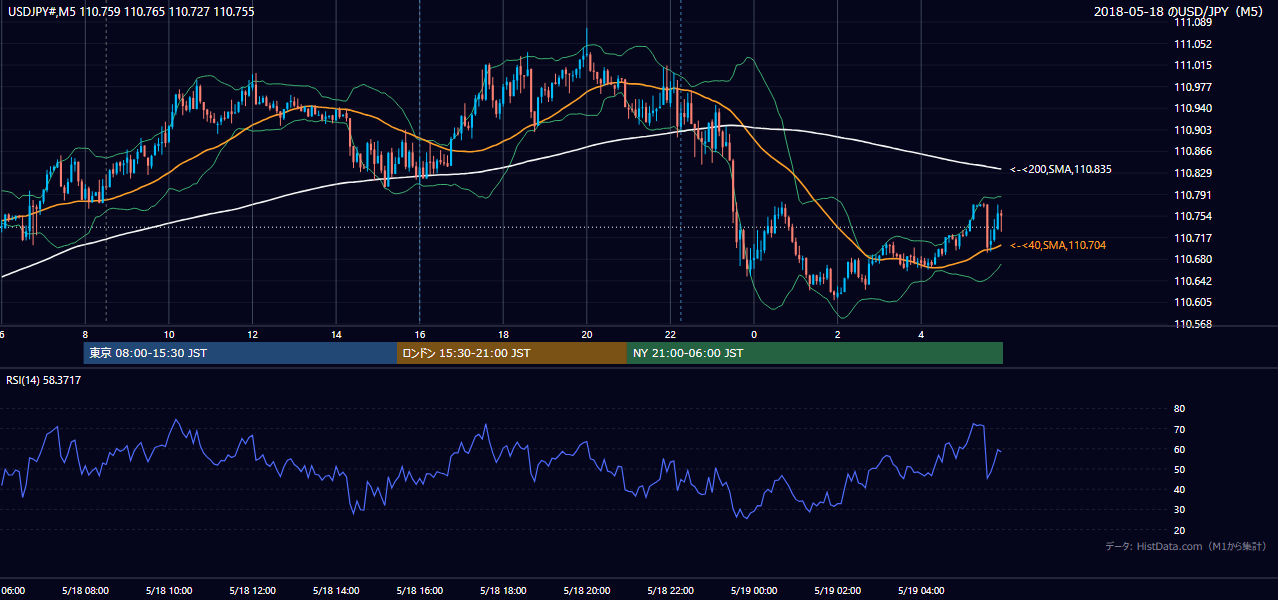1278x600 pixels.
Task: Click the 5/19 04:00 time axis label
Action: click(921, 591)
